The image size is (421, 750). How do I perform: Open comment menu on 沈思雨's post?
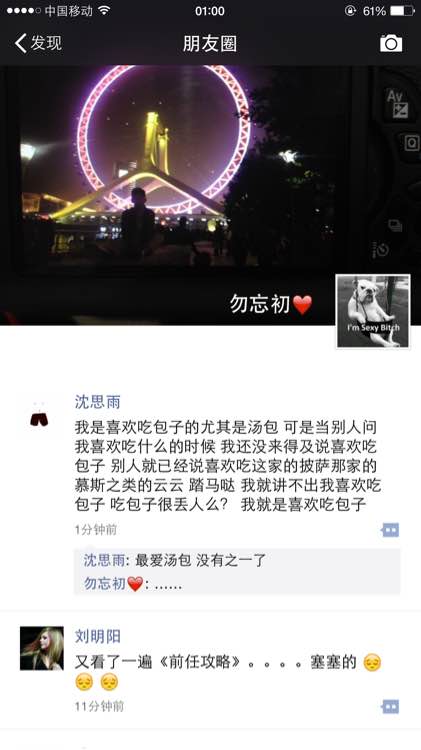(390, 530)
